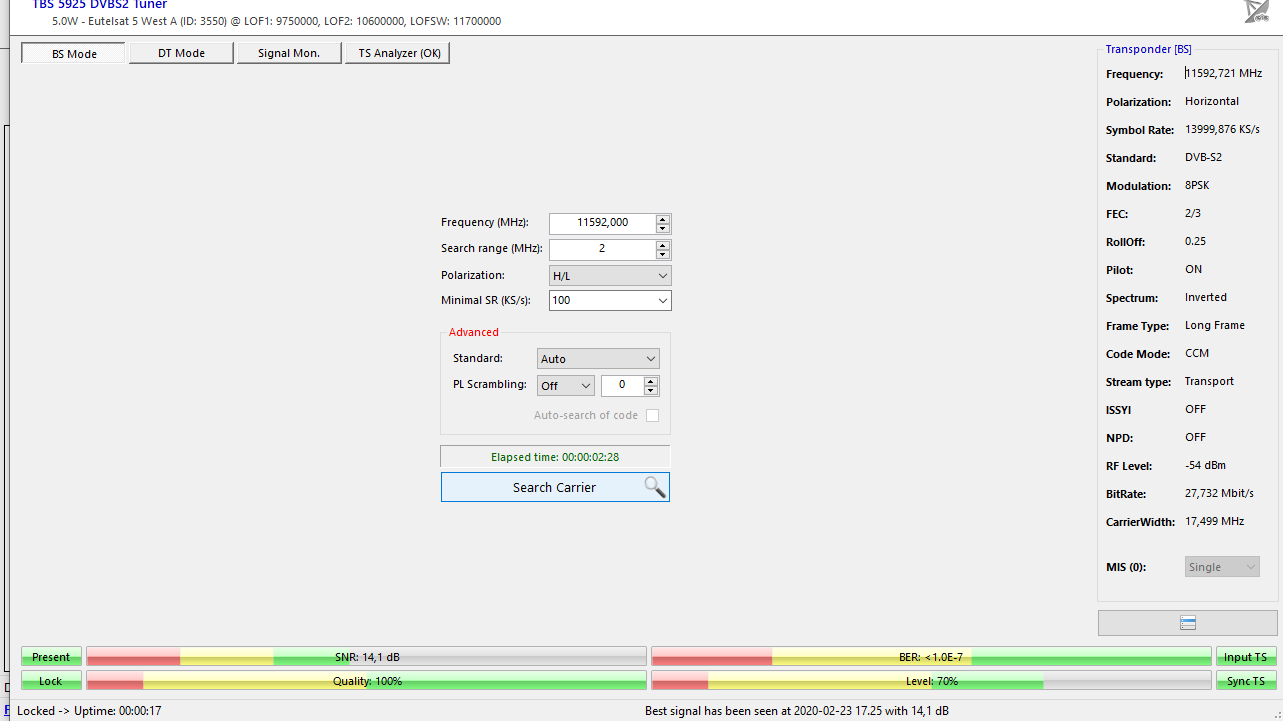Image resolution: width=1283 pixels, height=721 pixels.
Task: Click the satellite icon in top-right corner
Action: (x=1256, y=10)
